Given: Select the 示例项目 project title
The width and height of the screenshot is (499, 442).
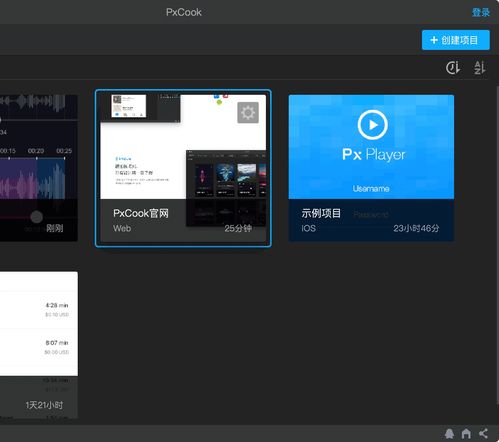Looking at the screenshot, I should click(x=321, y=213).
